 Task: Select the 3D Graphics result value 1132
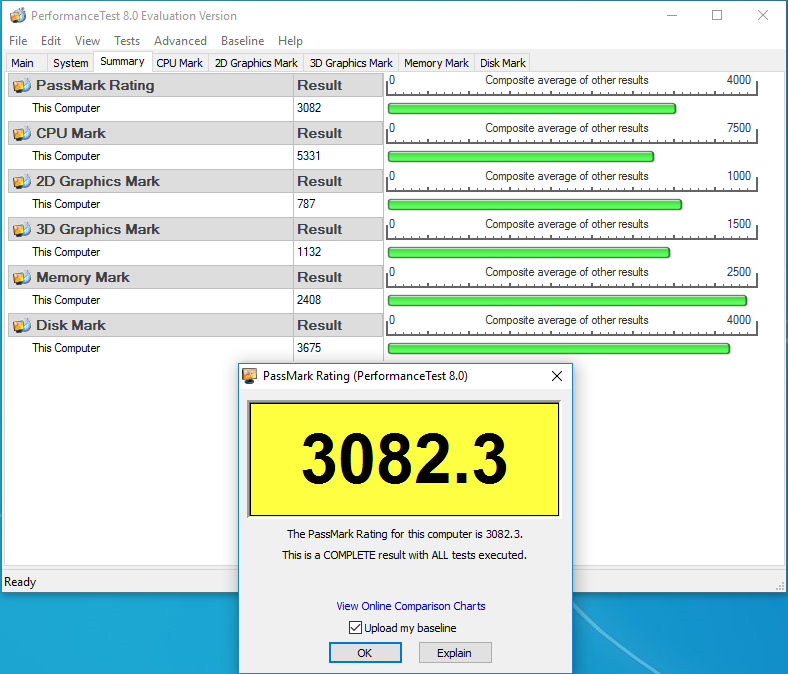tap(309, 252)
